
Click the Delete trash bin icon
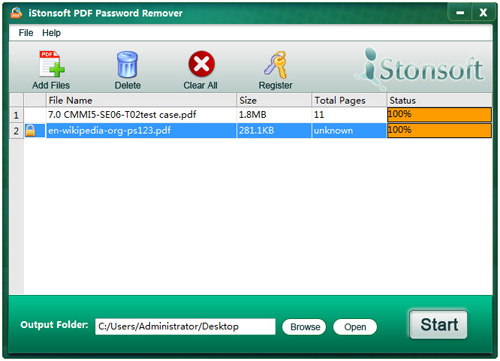[127, 64]
